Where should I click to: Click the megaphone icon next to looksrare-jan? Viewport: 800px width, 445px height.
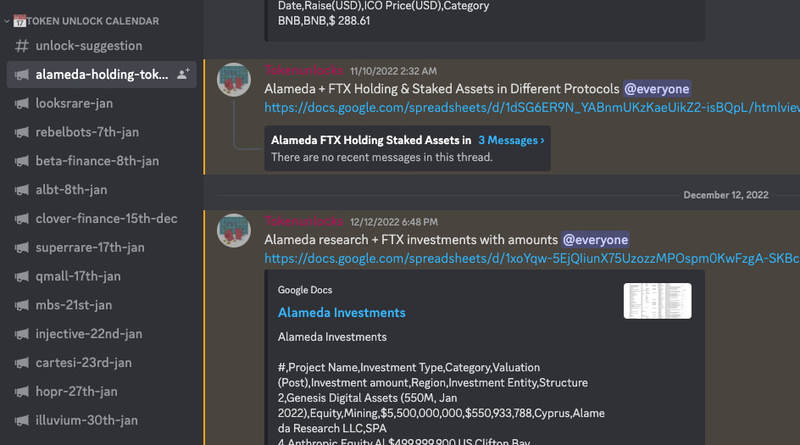[21, 103]
